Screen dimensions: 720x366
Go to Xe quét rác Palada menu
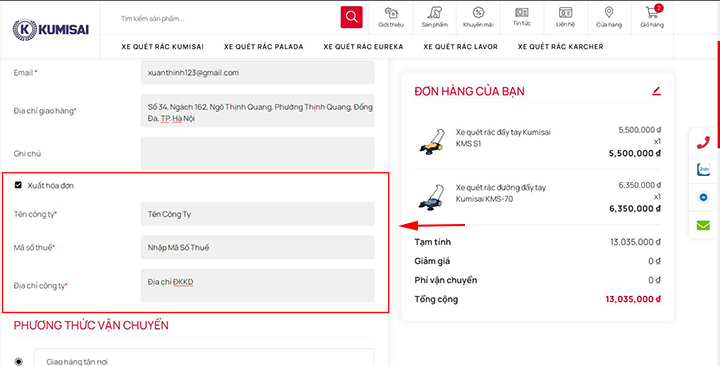264,46
